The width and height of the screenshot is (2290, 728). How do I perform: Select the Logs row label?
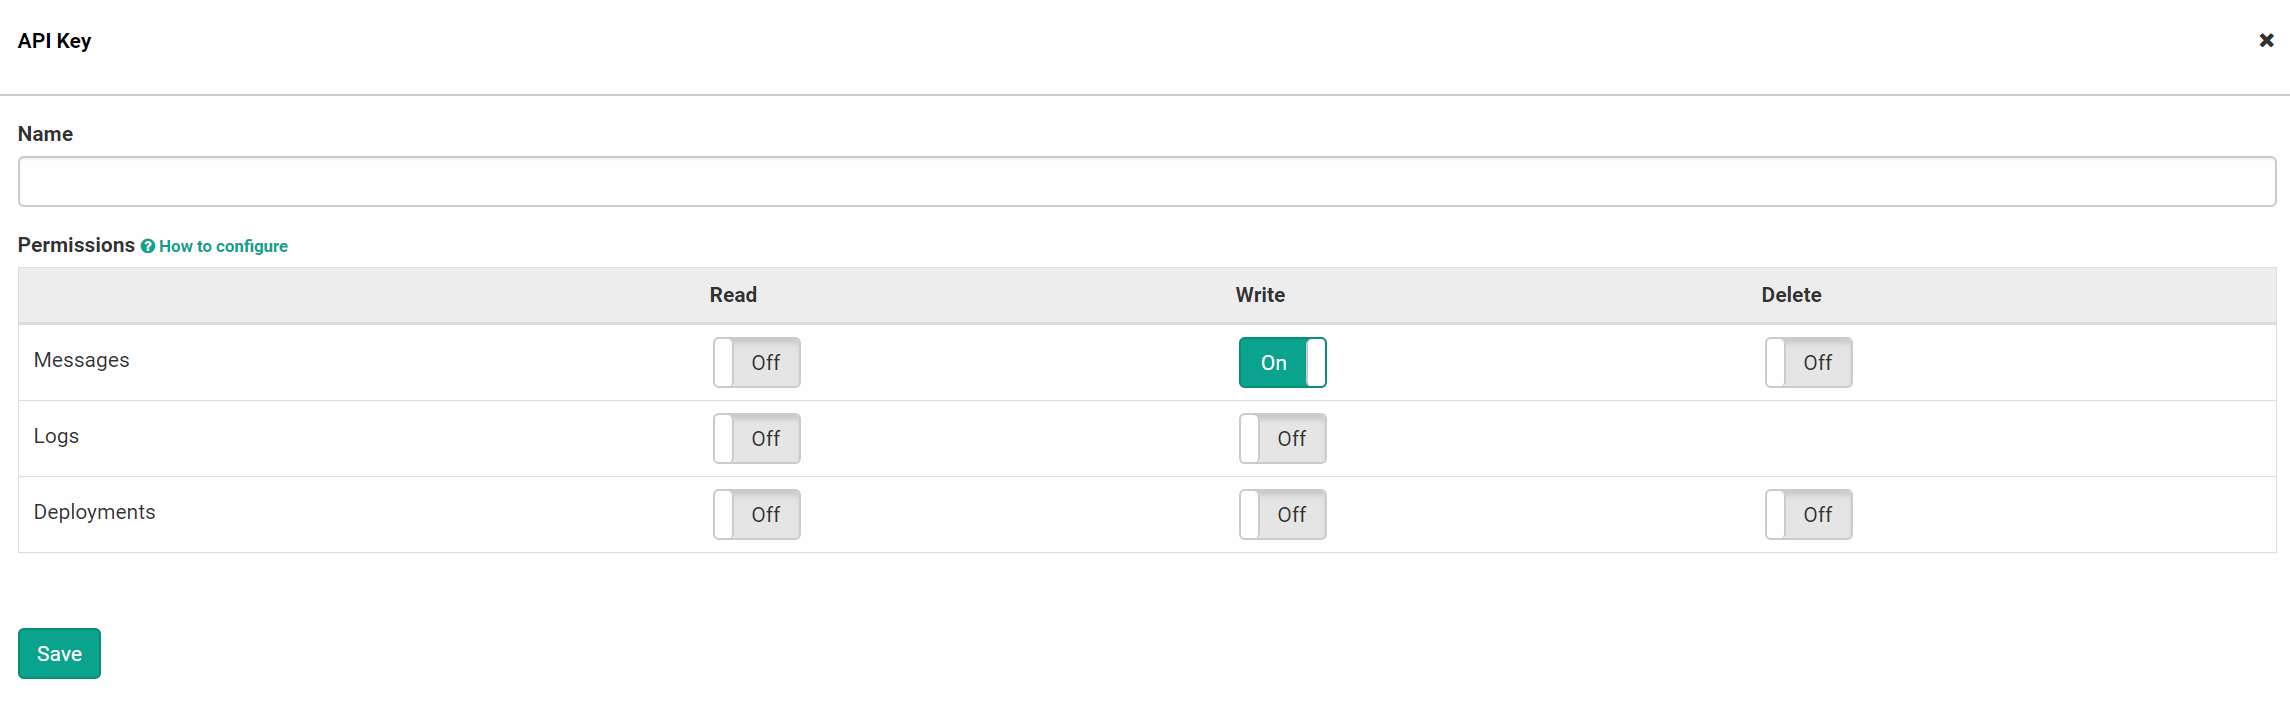(56, 436)
